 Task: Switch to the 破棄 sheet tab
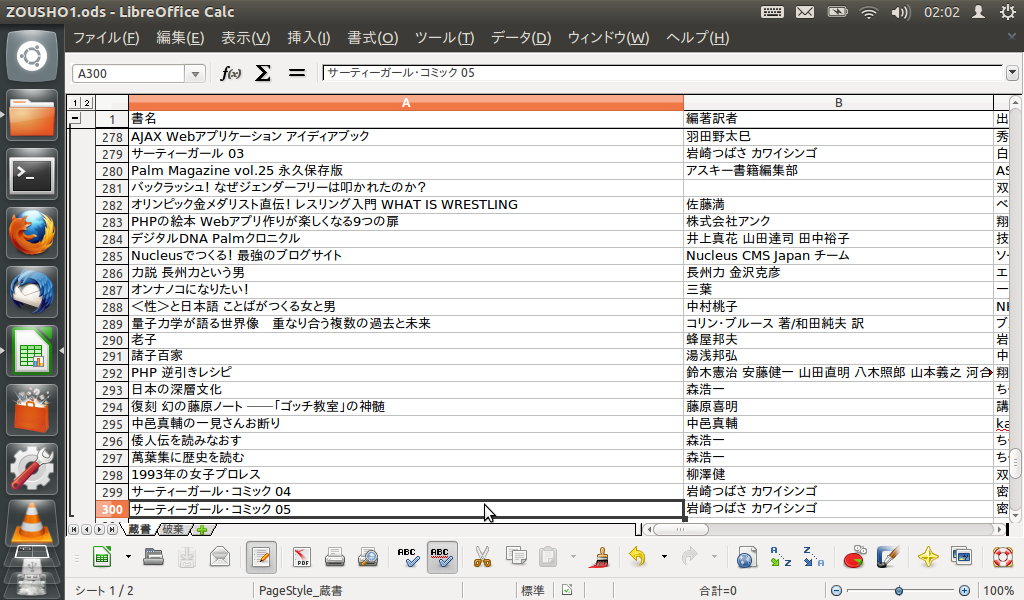pyautogui.click(x=173, y=529)
